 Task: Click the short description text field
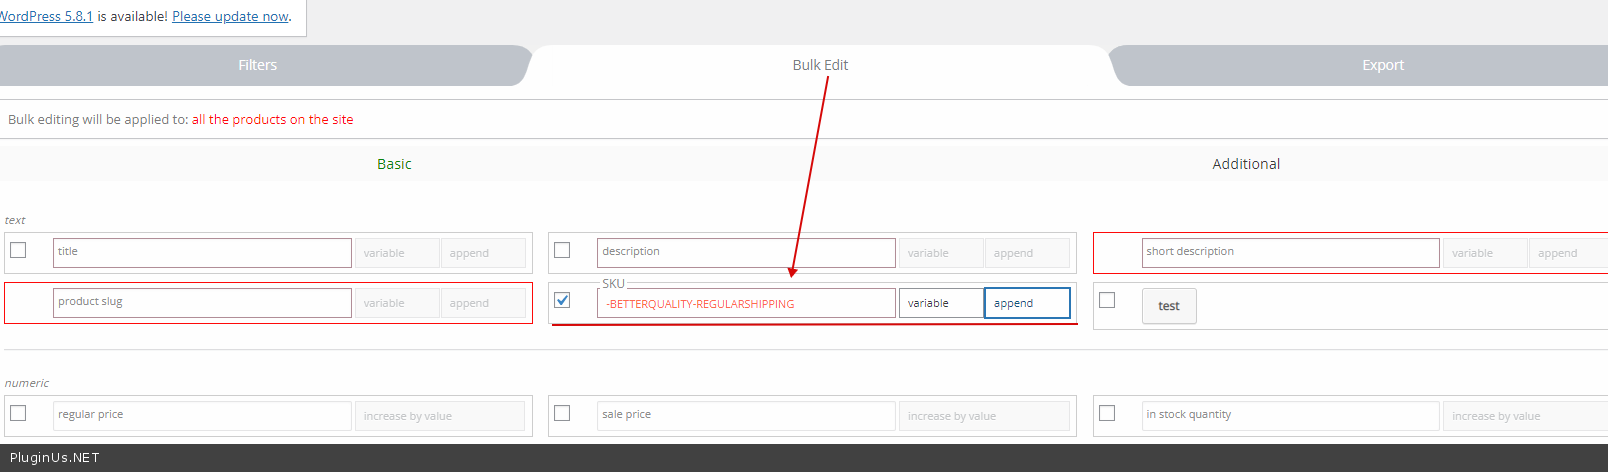1290,252
